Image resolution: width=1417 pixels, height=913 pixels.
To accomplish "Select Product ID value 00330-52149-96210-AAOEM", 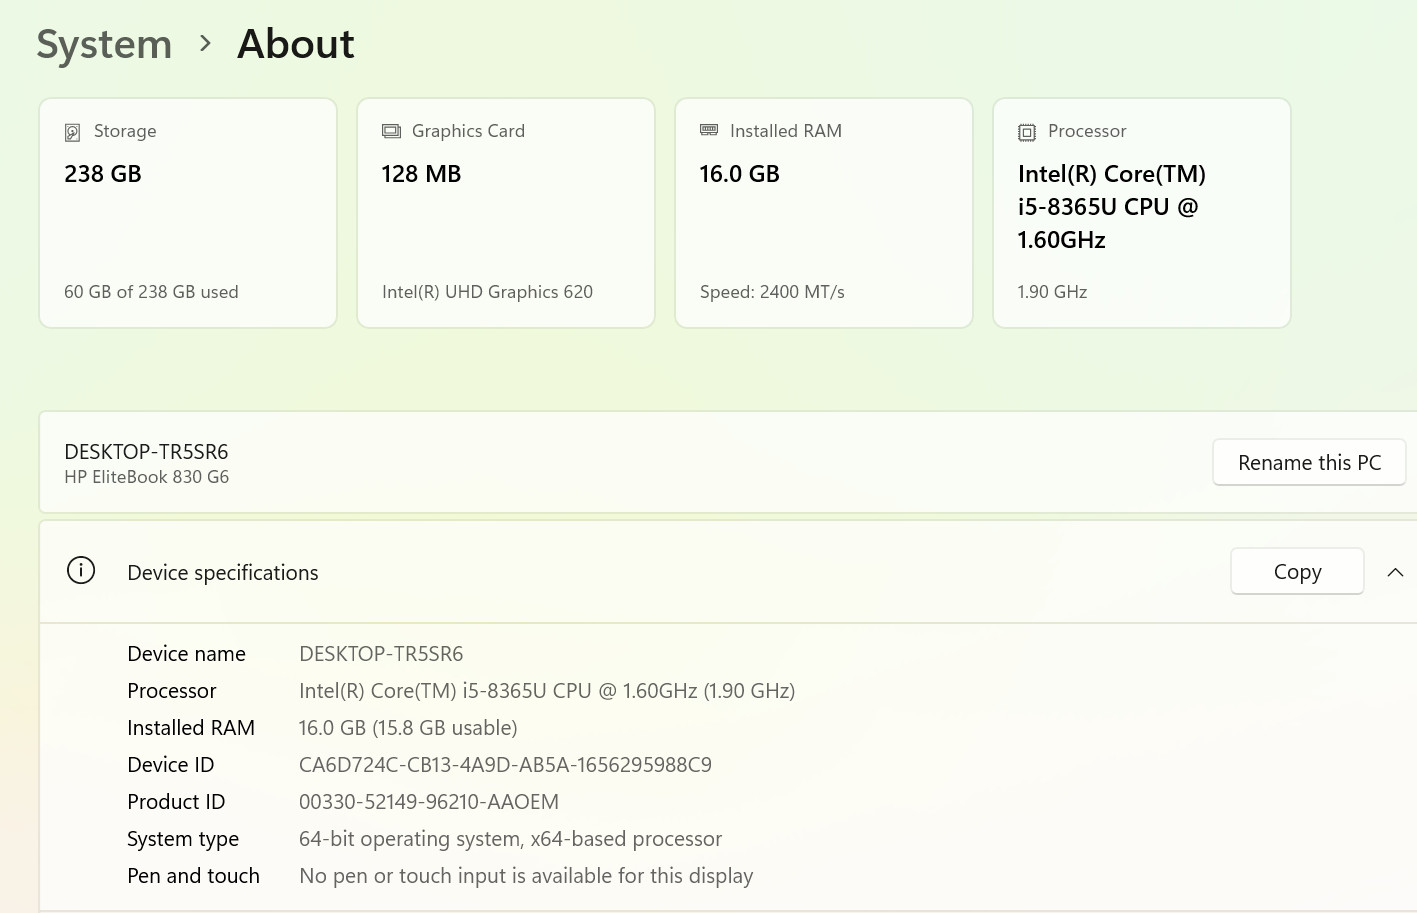I will point(429,802).
